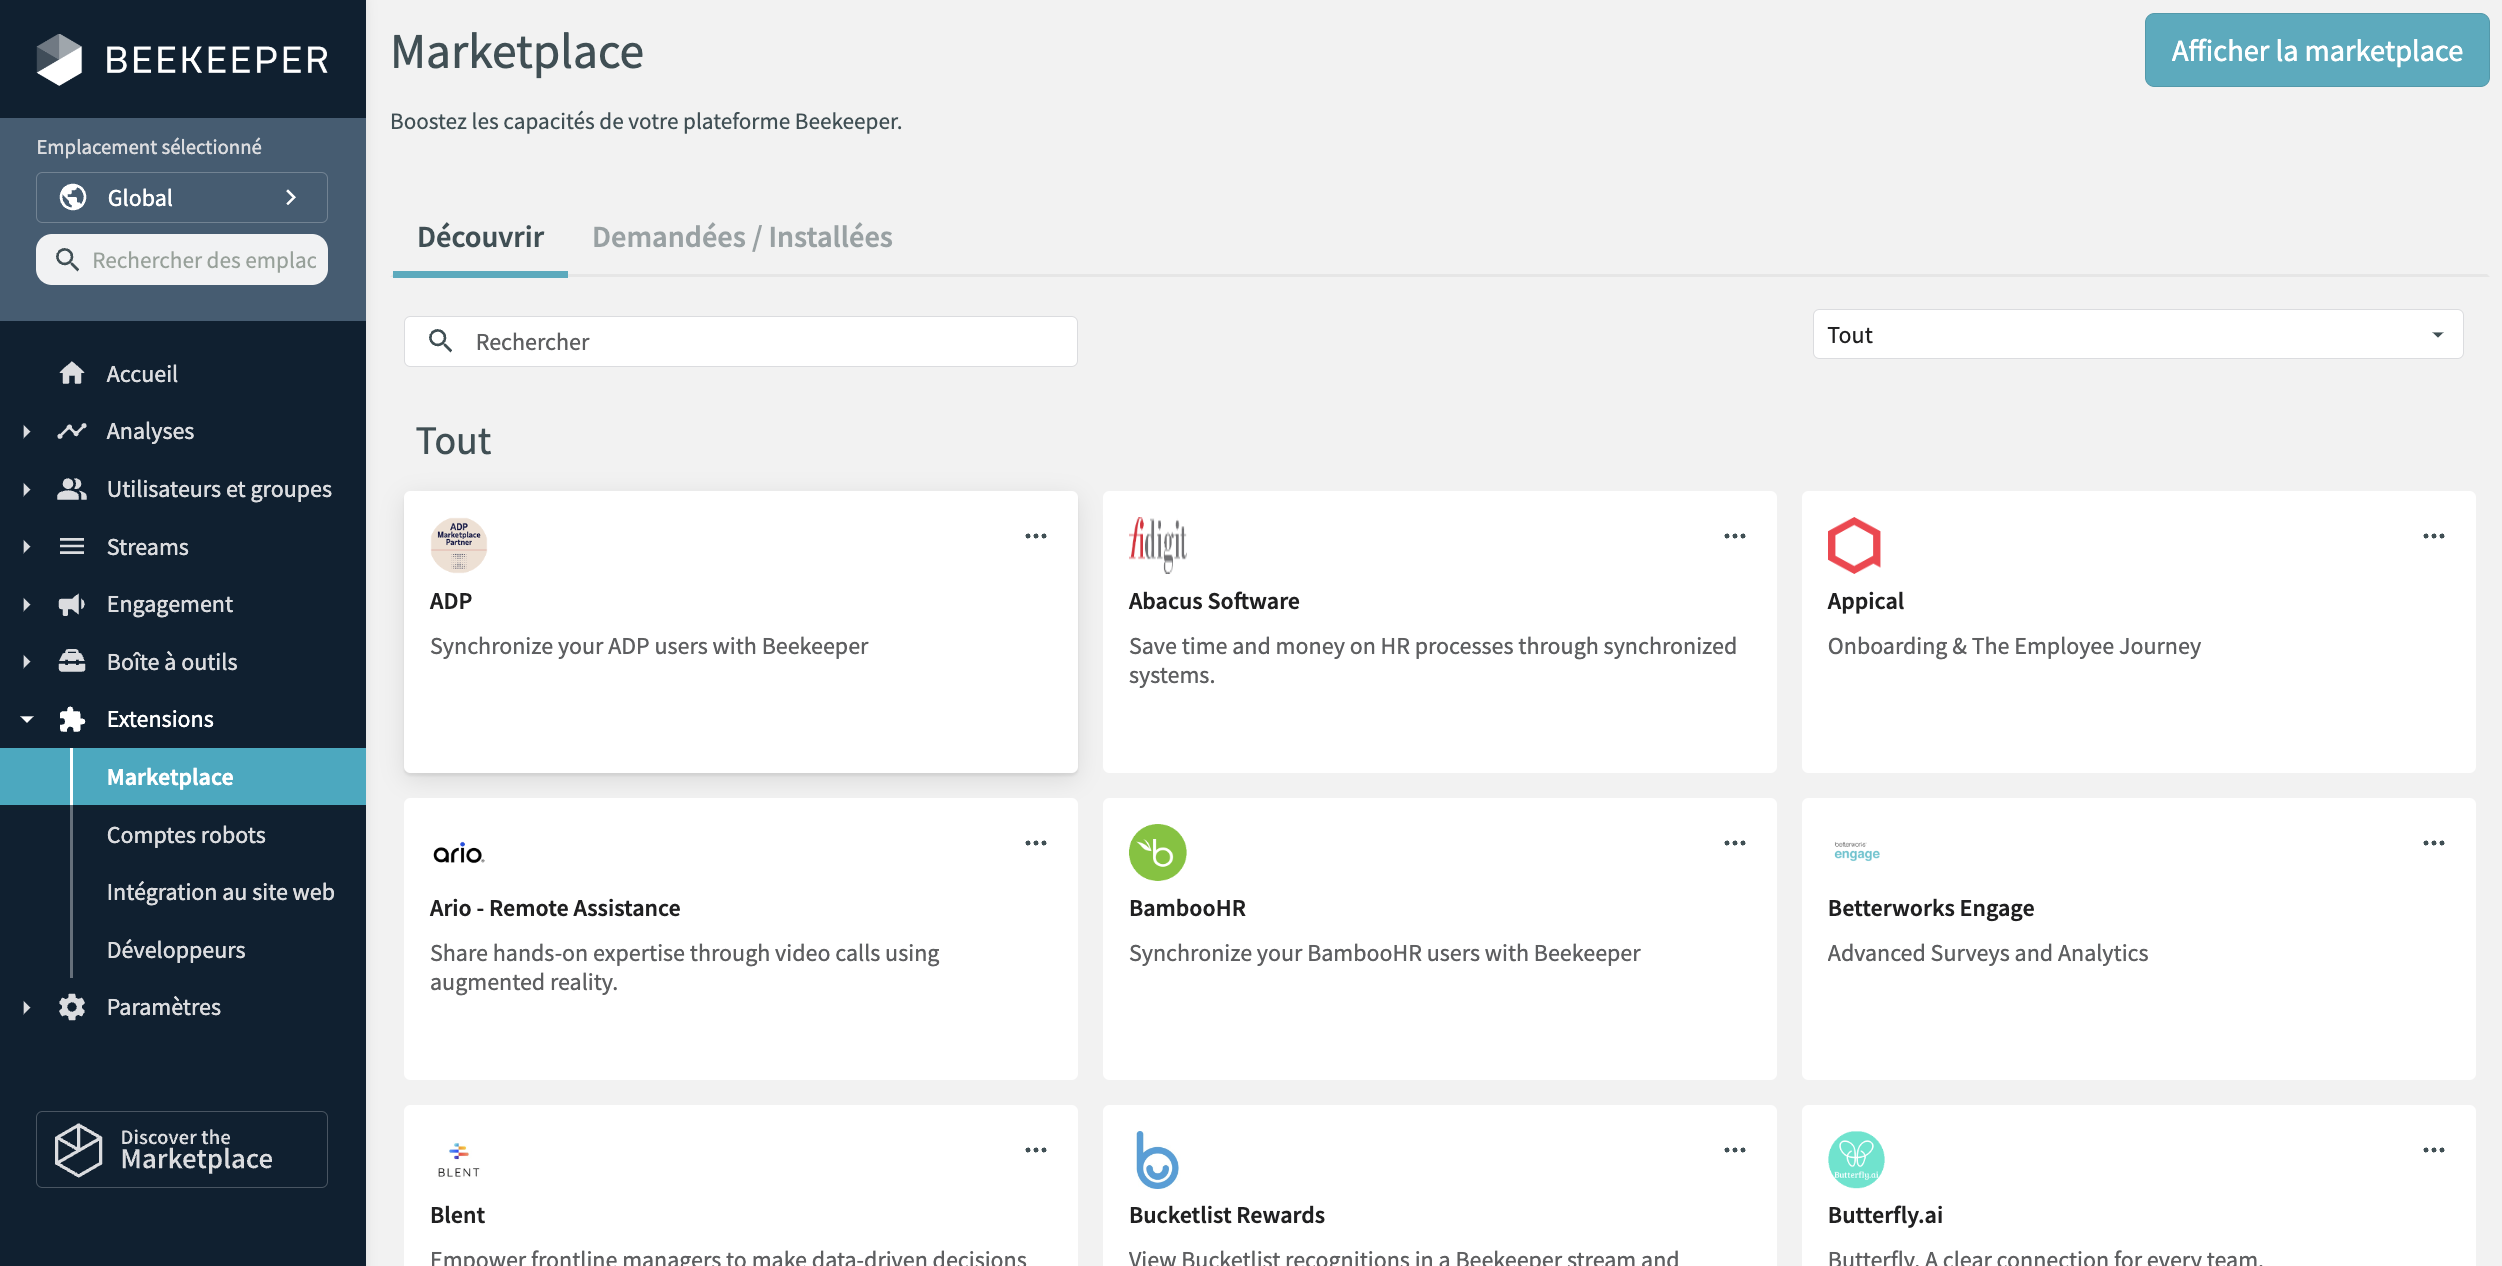Open the Ario Remote Assistance options menu
Screen dimensions: 2502x1266
(x=1036, y=843)
